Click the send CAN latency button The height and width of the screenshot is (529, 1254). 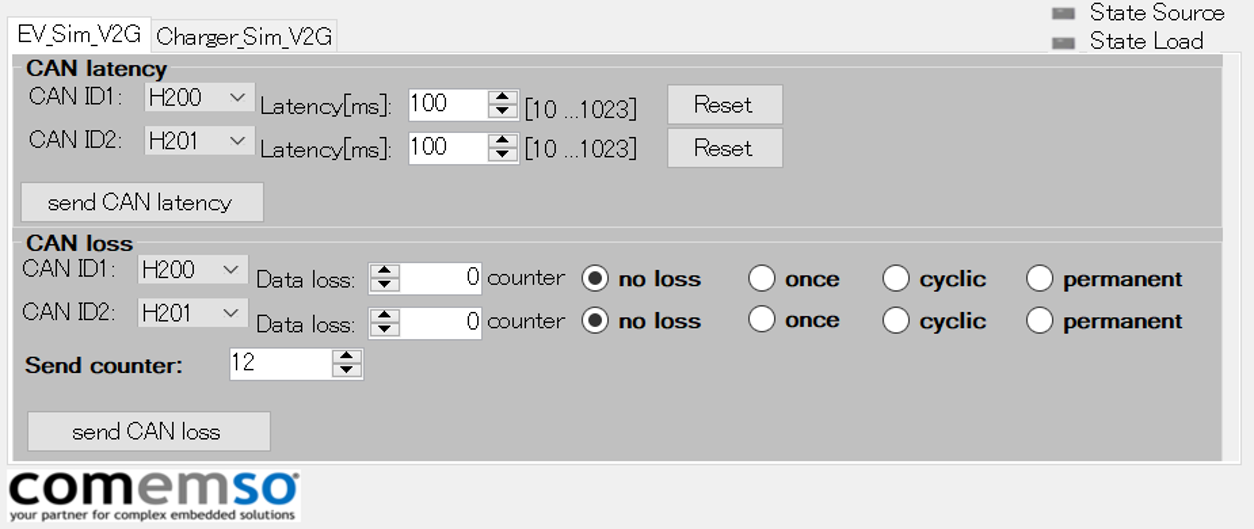(142, 202)
